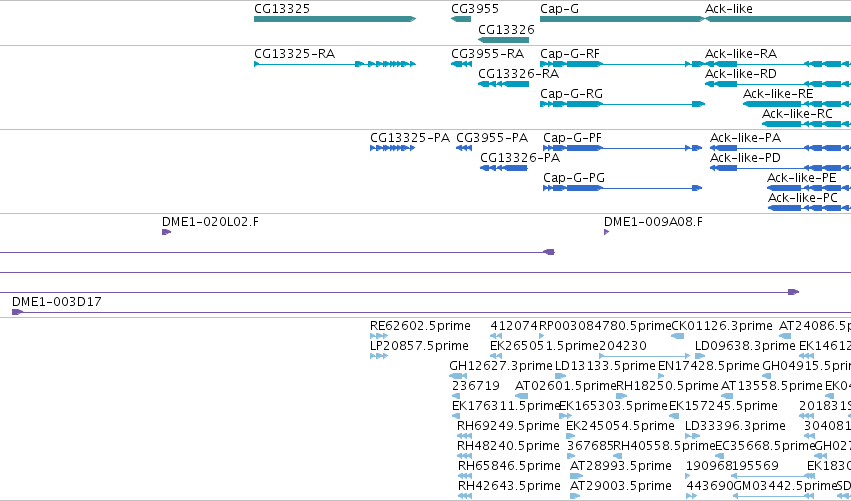The image size is (851, 501).
Task: Click the Cap-G gene bar
Action: point(621,19)
